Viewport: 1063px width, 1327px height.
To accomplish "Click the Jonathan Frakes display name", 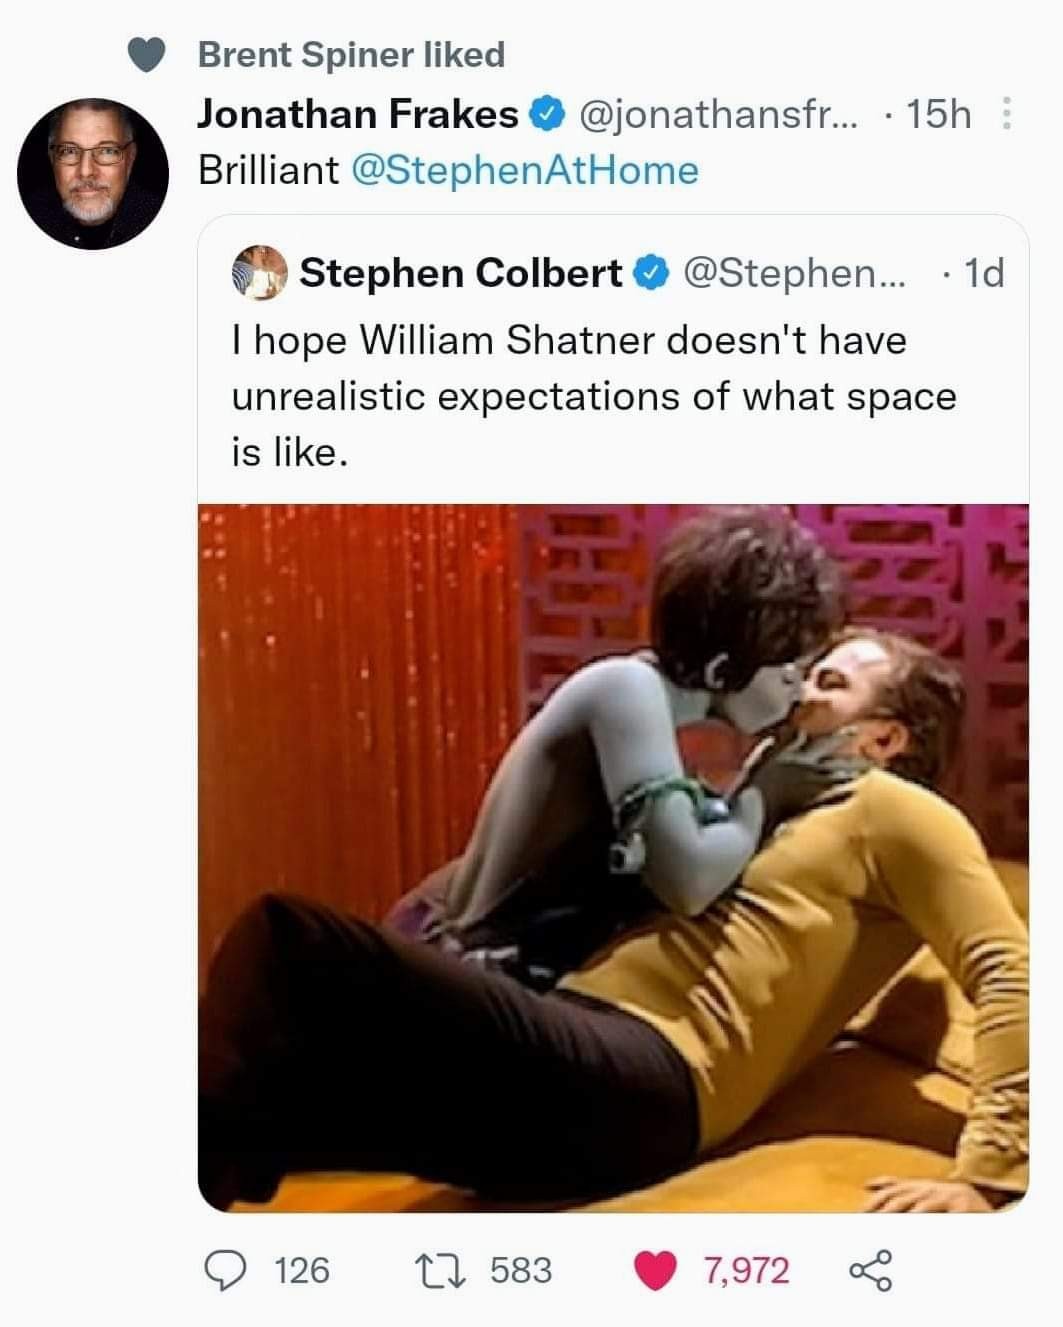I will (357, 114).
